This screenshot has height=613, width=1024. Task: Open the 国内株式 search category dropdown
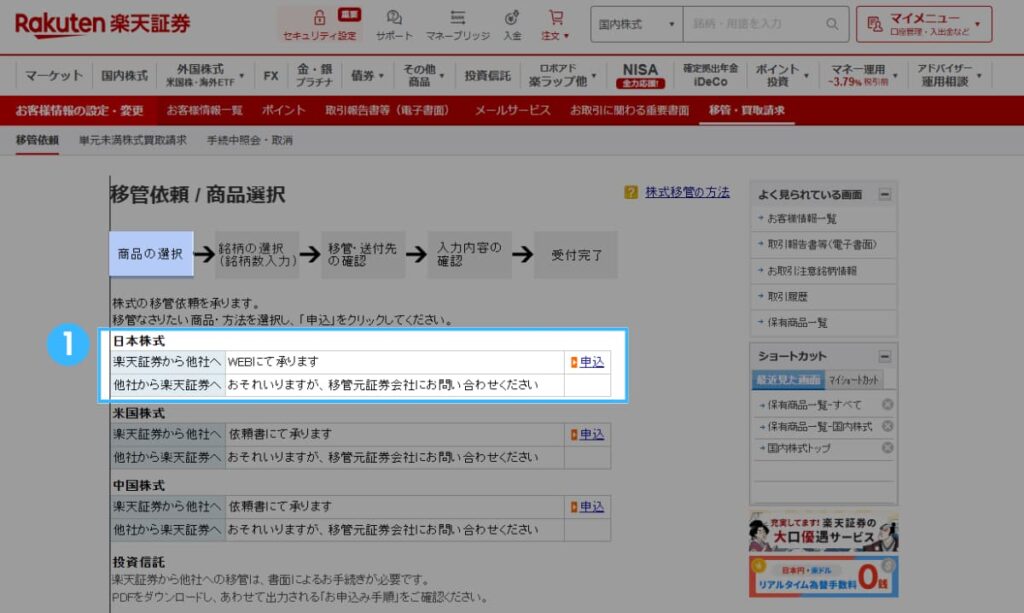pyautogui.click(x=635, y=23)
